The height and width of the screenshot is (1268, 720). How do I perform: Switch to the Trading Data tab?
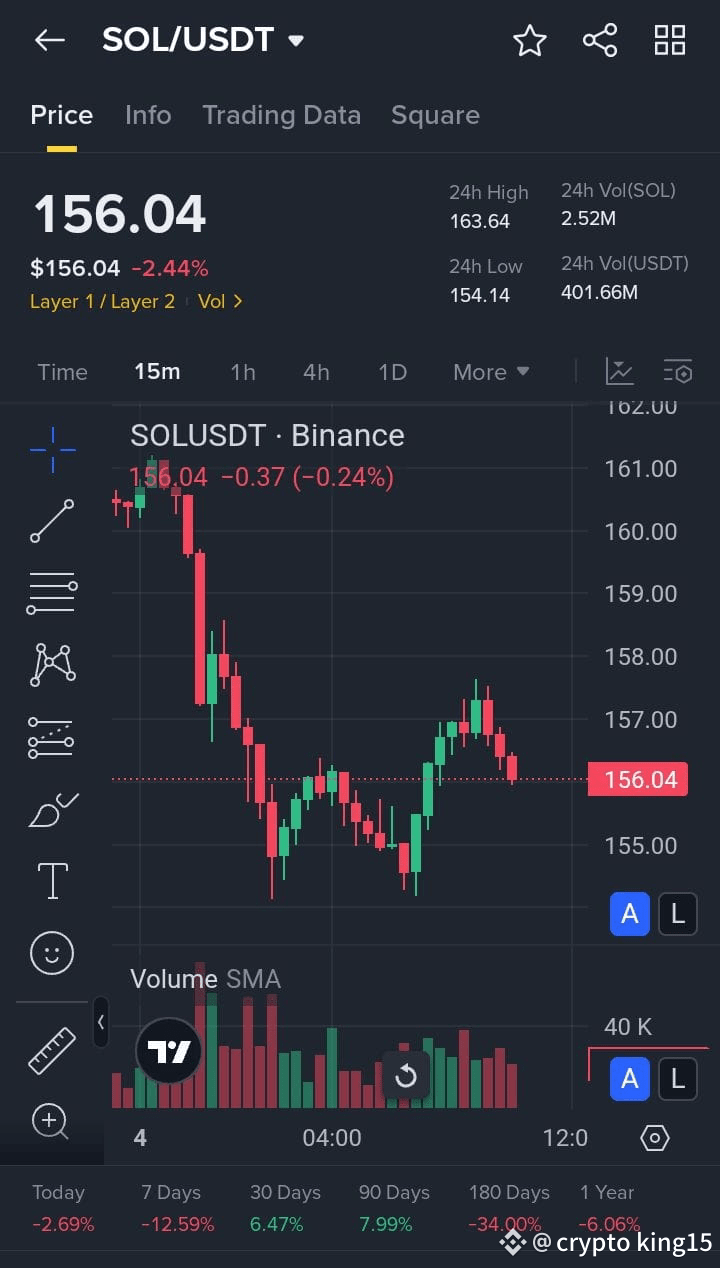(282, 115)
